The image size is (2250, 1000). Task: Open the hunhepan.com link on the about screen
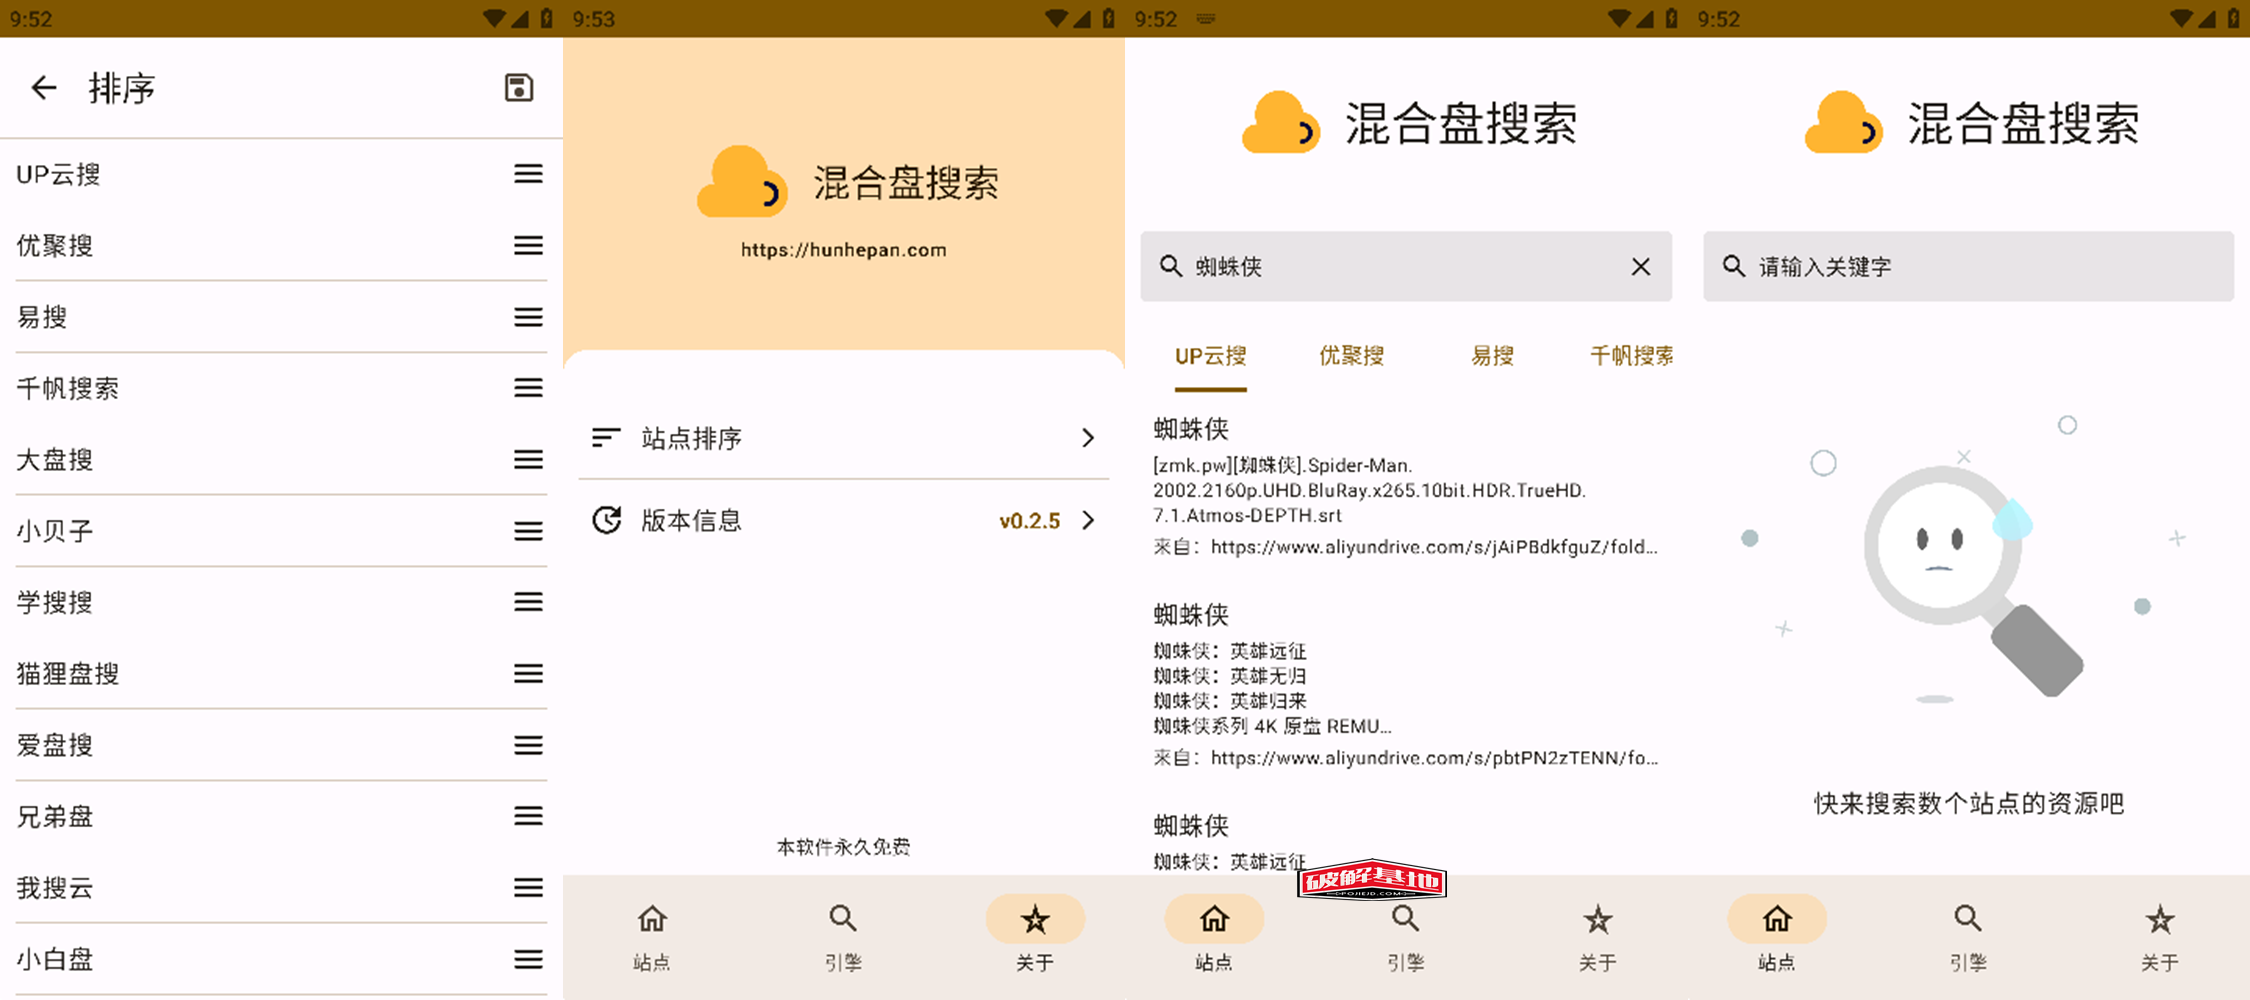click(x=843, y=250)
